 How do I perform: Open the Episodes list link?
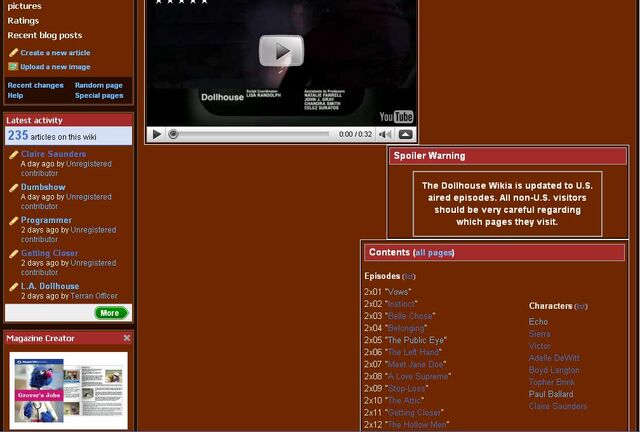click(x=409, y=277)
